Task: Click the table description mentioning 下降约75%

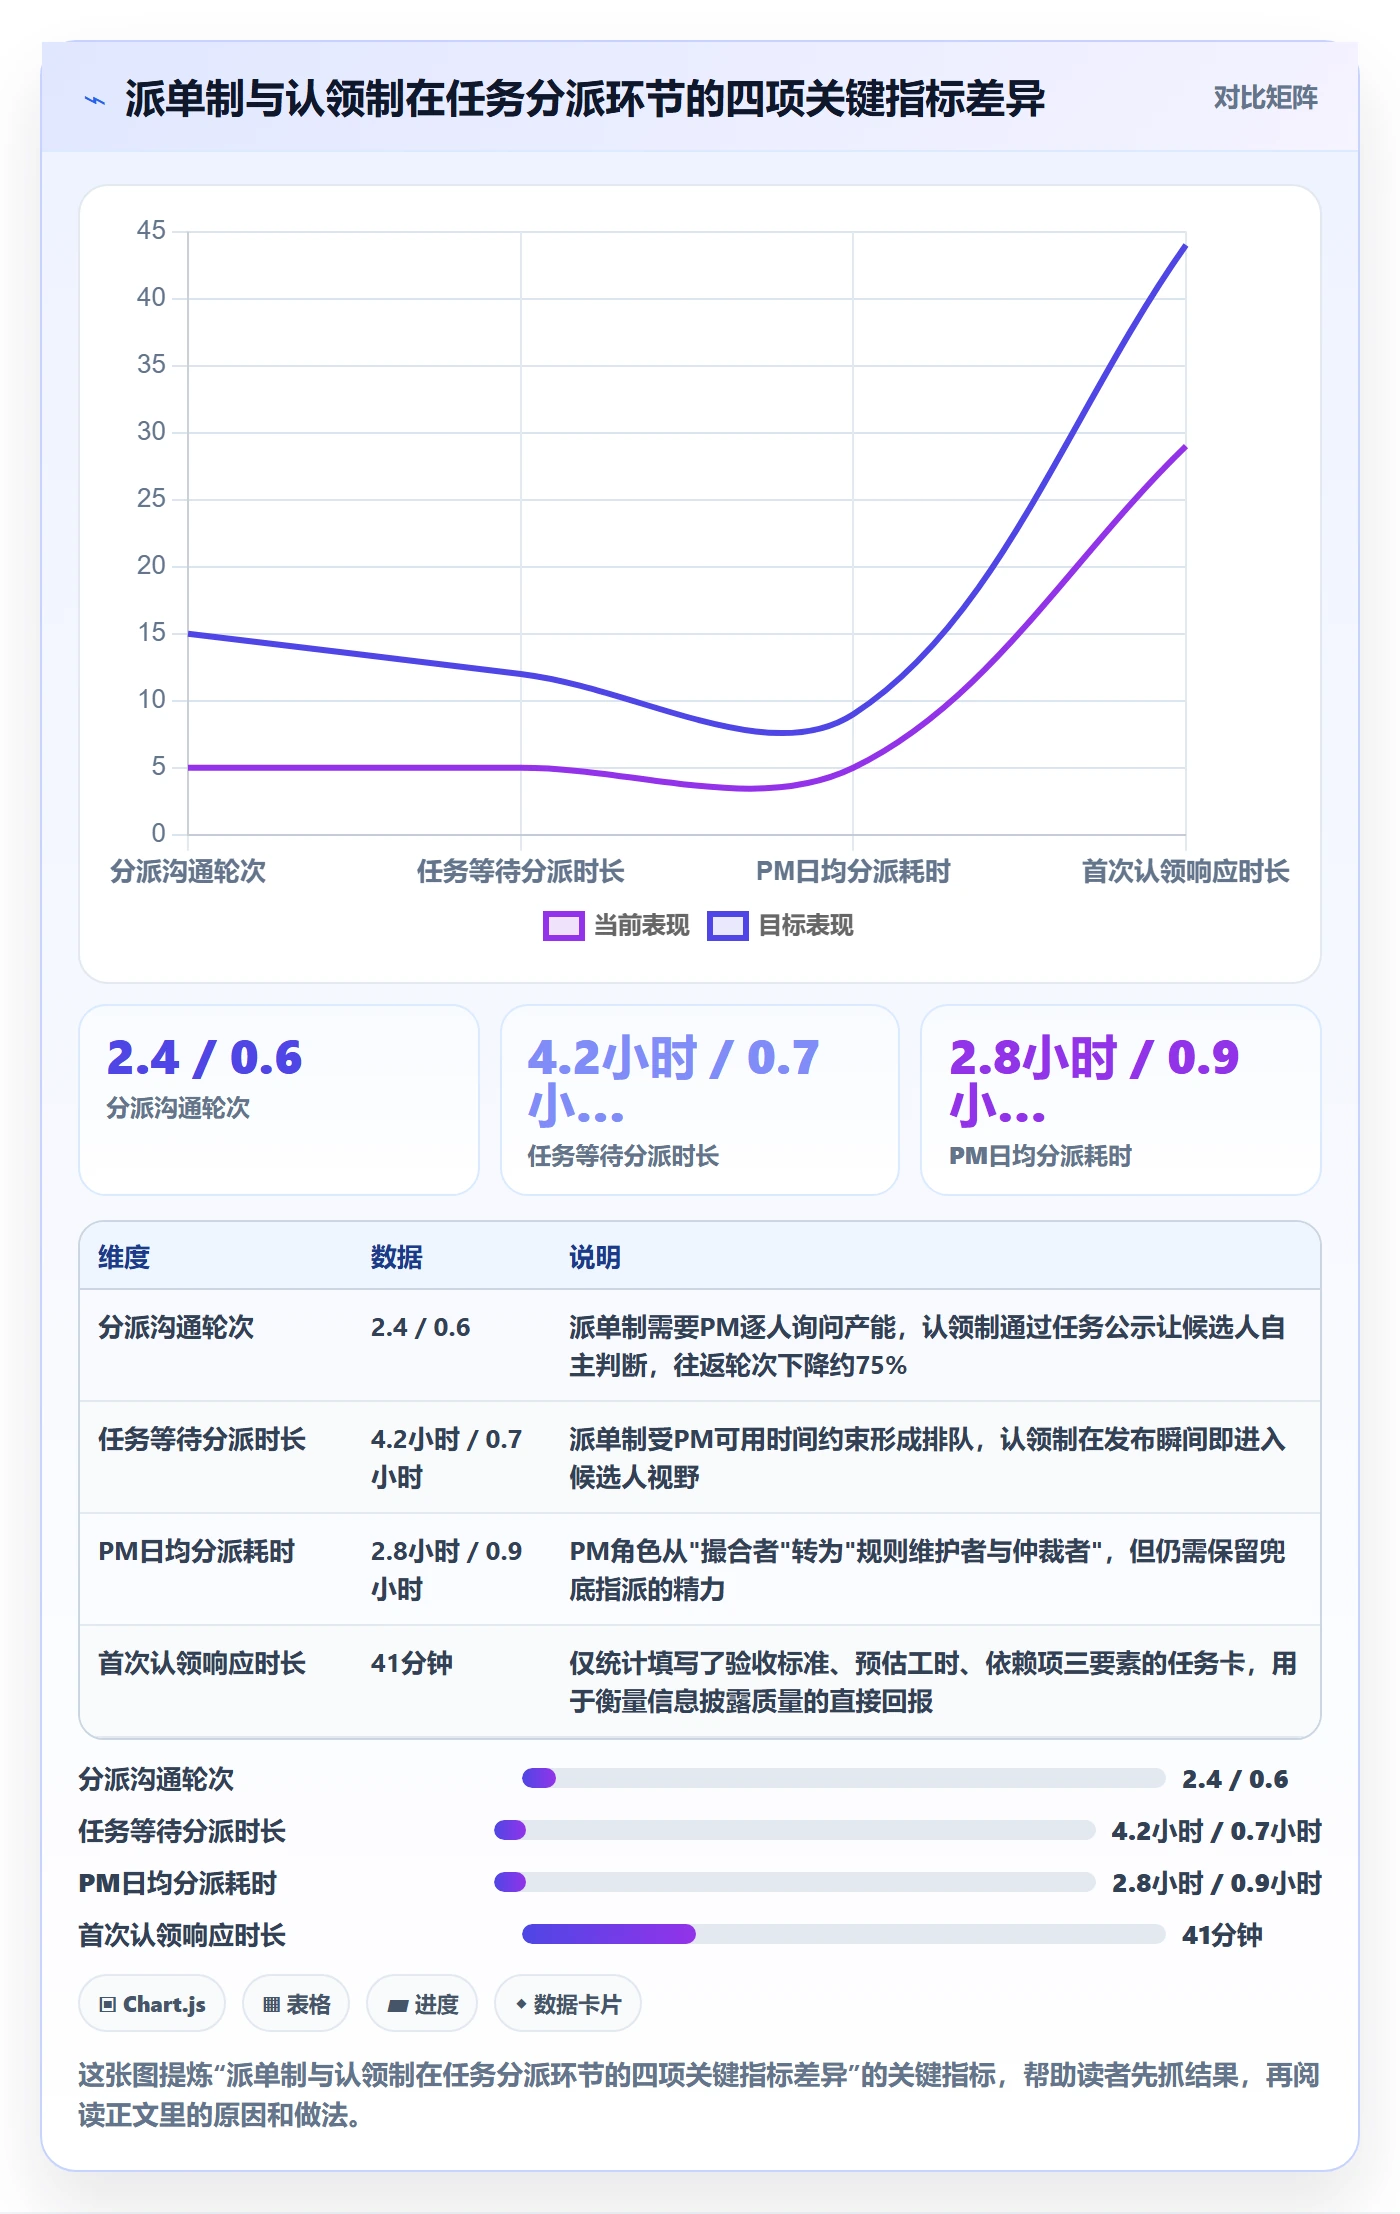Action: point(927,1346)
